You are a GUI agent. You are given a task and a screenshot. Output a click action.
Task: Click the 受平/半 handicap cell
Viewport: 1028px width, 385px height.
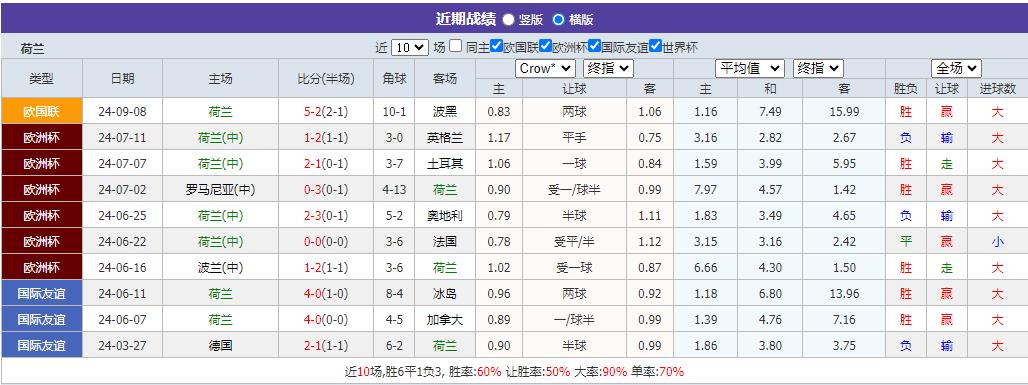(574, 242)
